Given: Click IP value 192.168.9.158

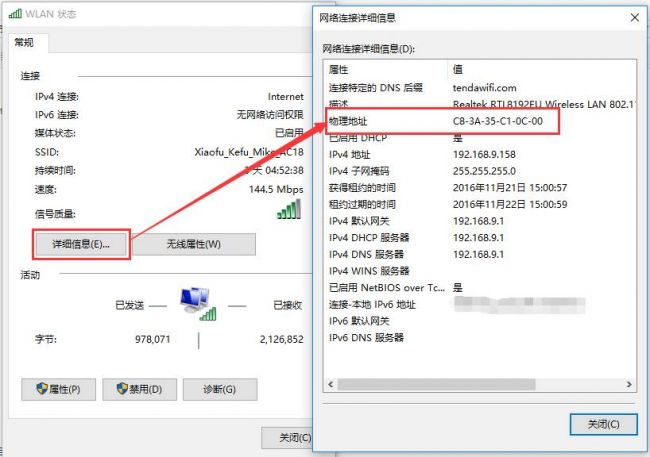Looking at the screenshot, I should click(x=484, y=155).
